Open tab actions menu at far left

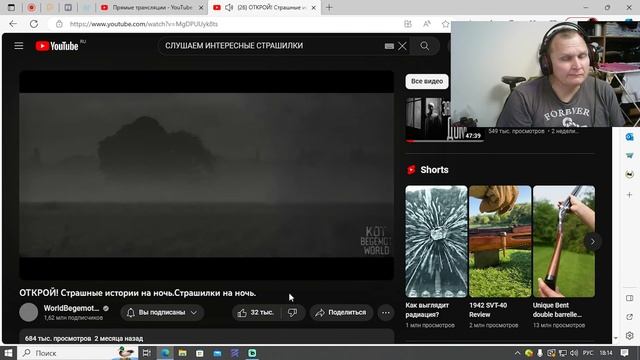pyautogui.click(x=11, y=7)
